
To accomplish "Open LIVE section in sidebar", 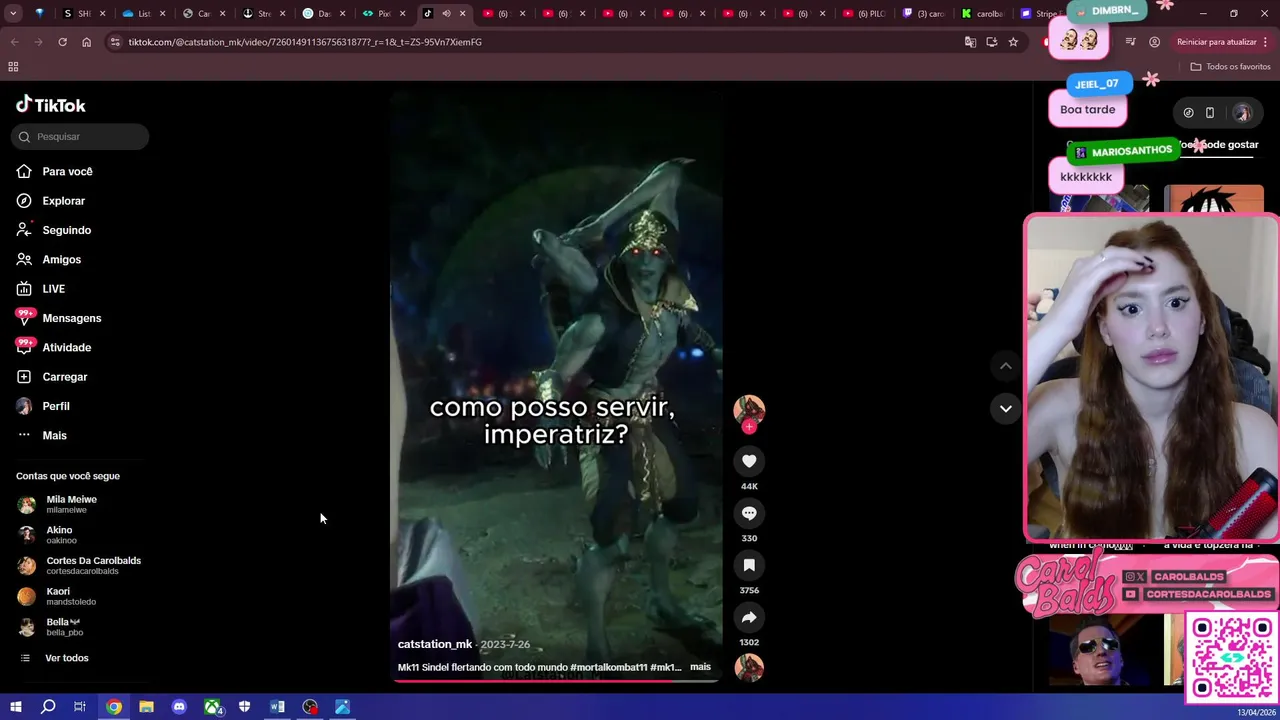I will click(41, 288).
